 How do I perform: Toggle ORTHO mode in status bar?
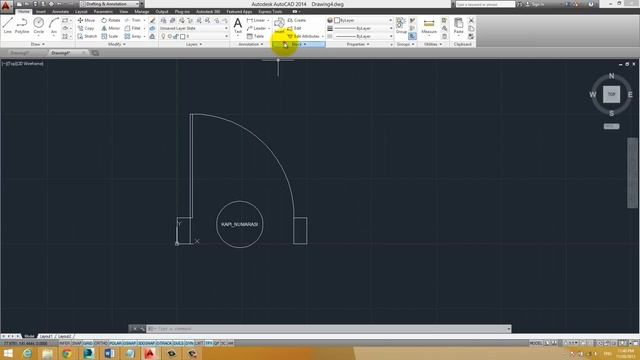pyautogui.click(x=100, y=344)
